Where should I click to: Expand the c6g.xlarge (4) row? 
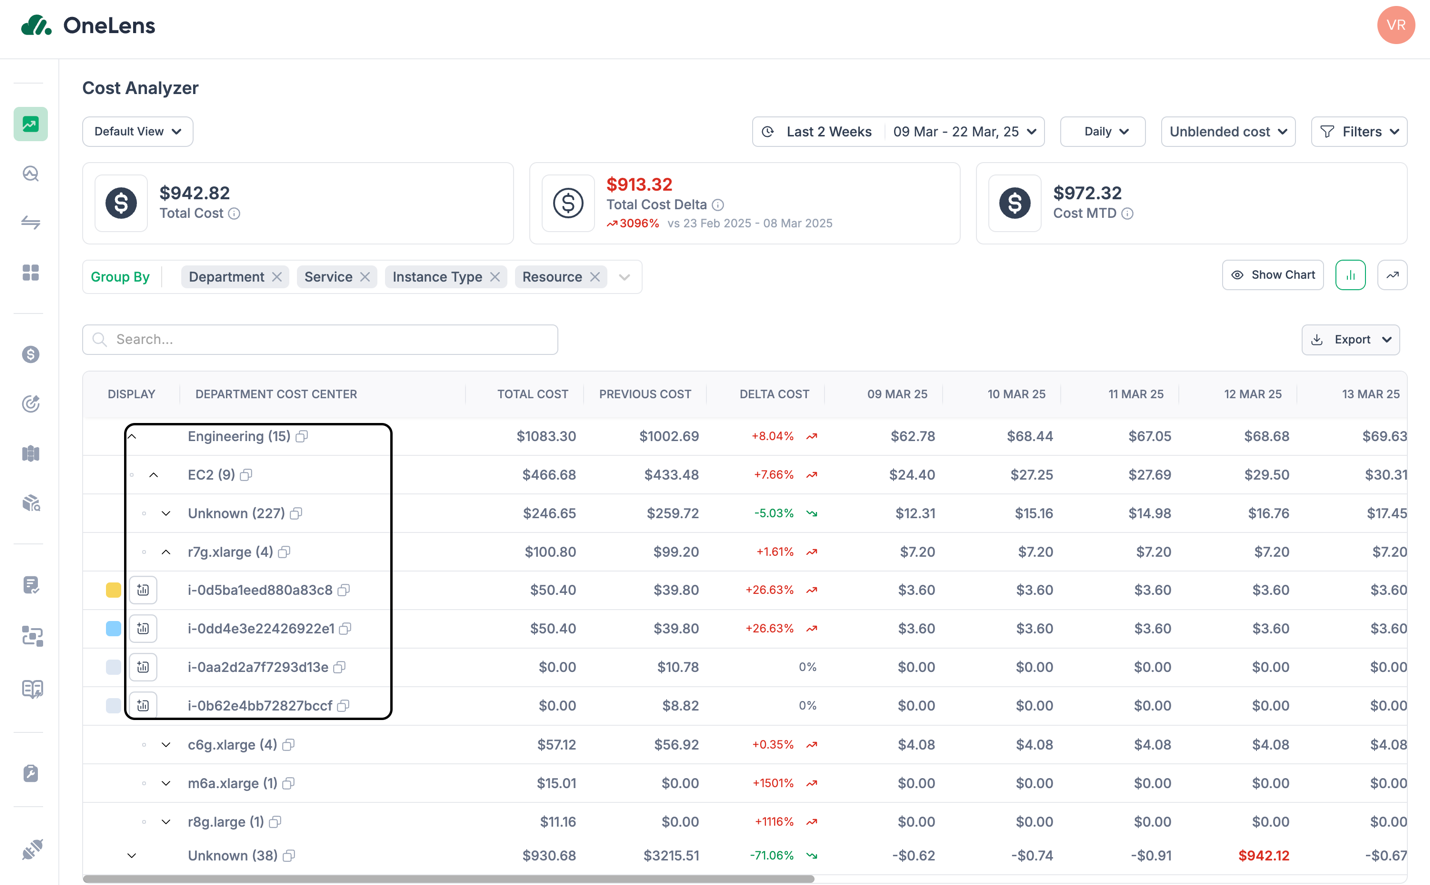coord(166,745)
